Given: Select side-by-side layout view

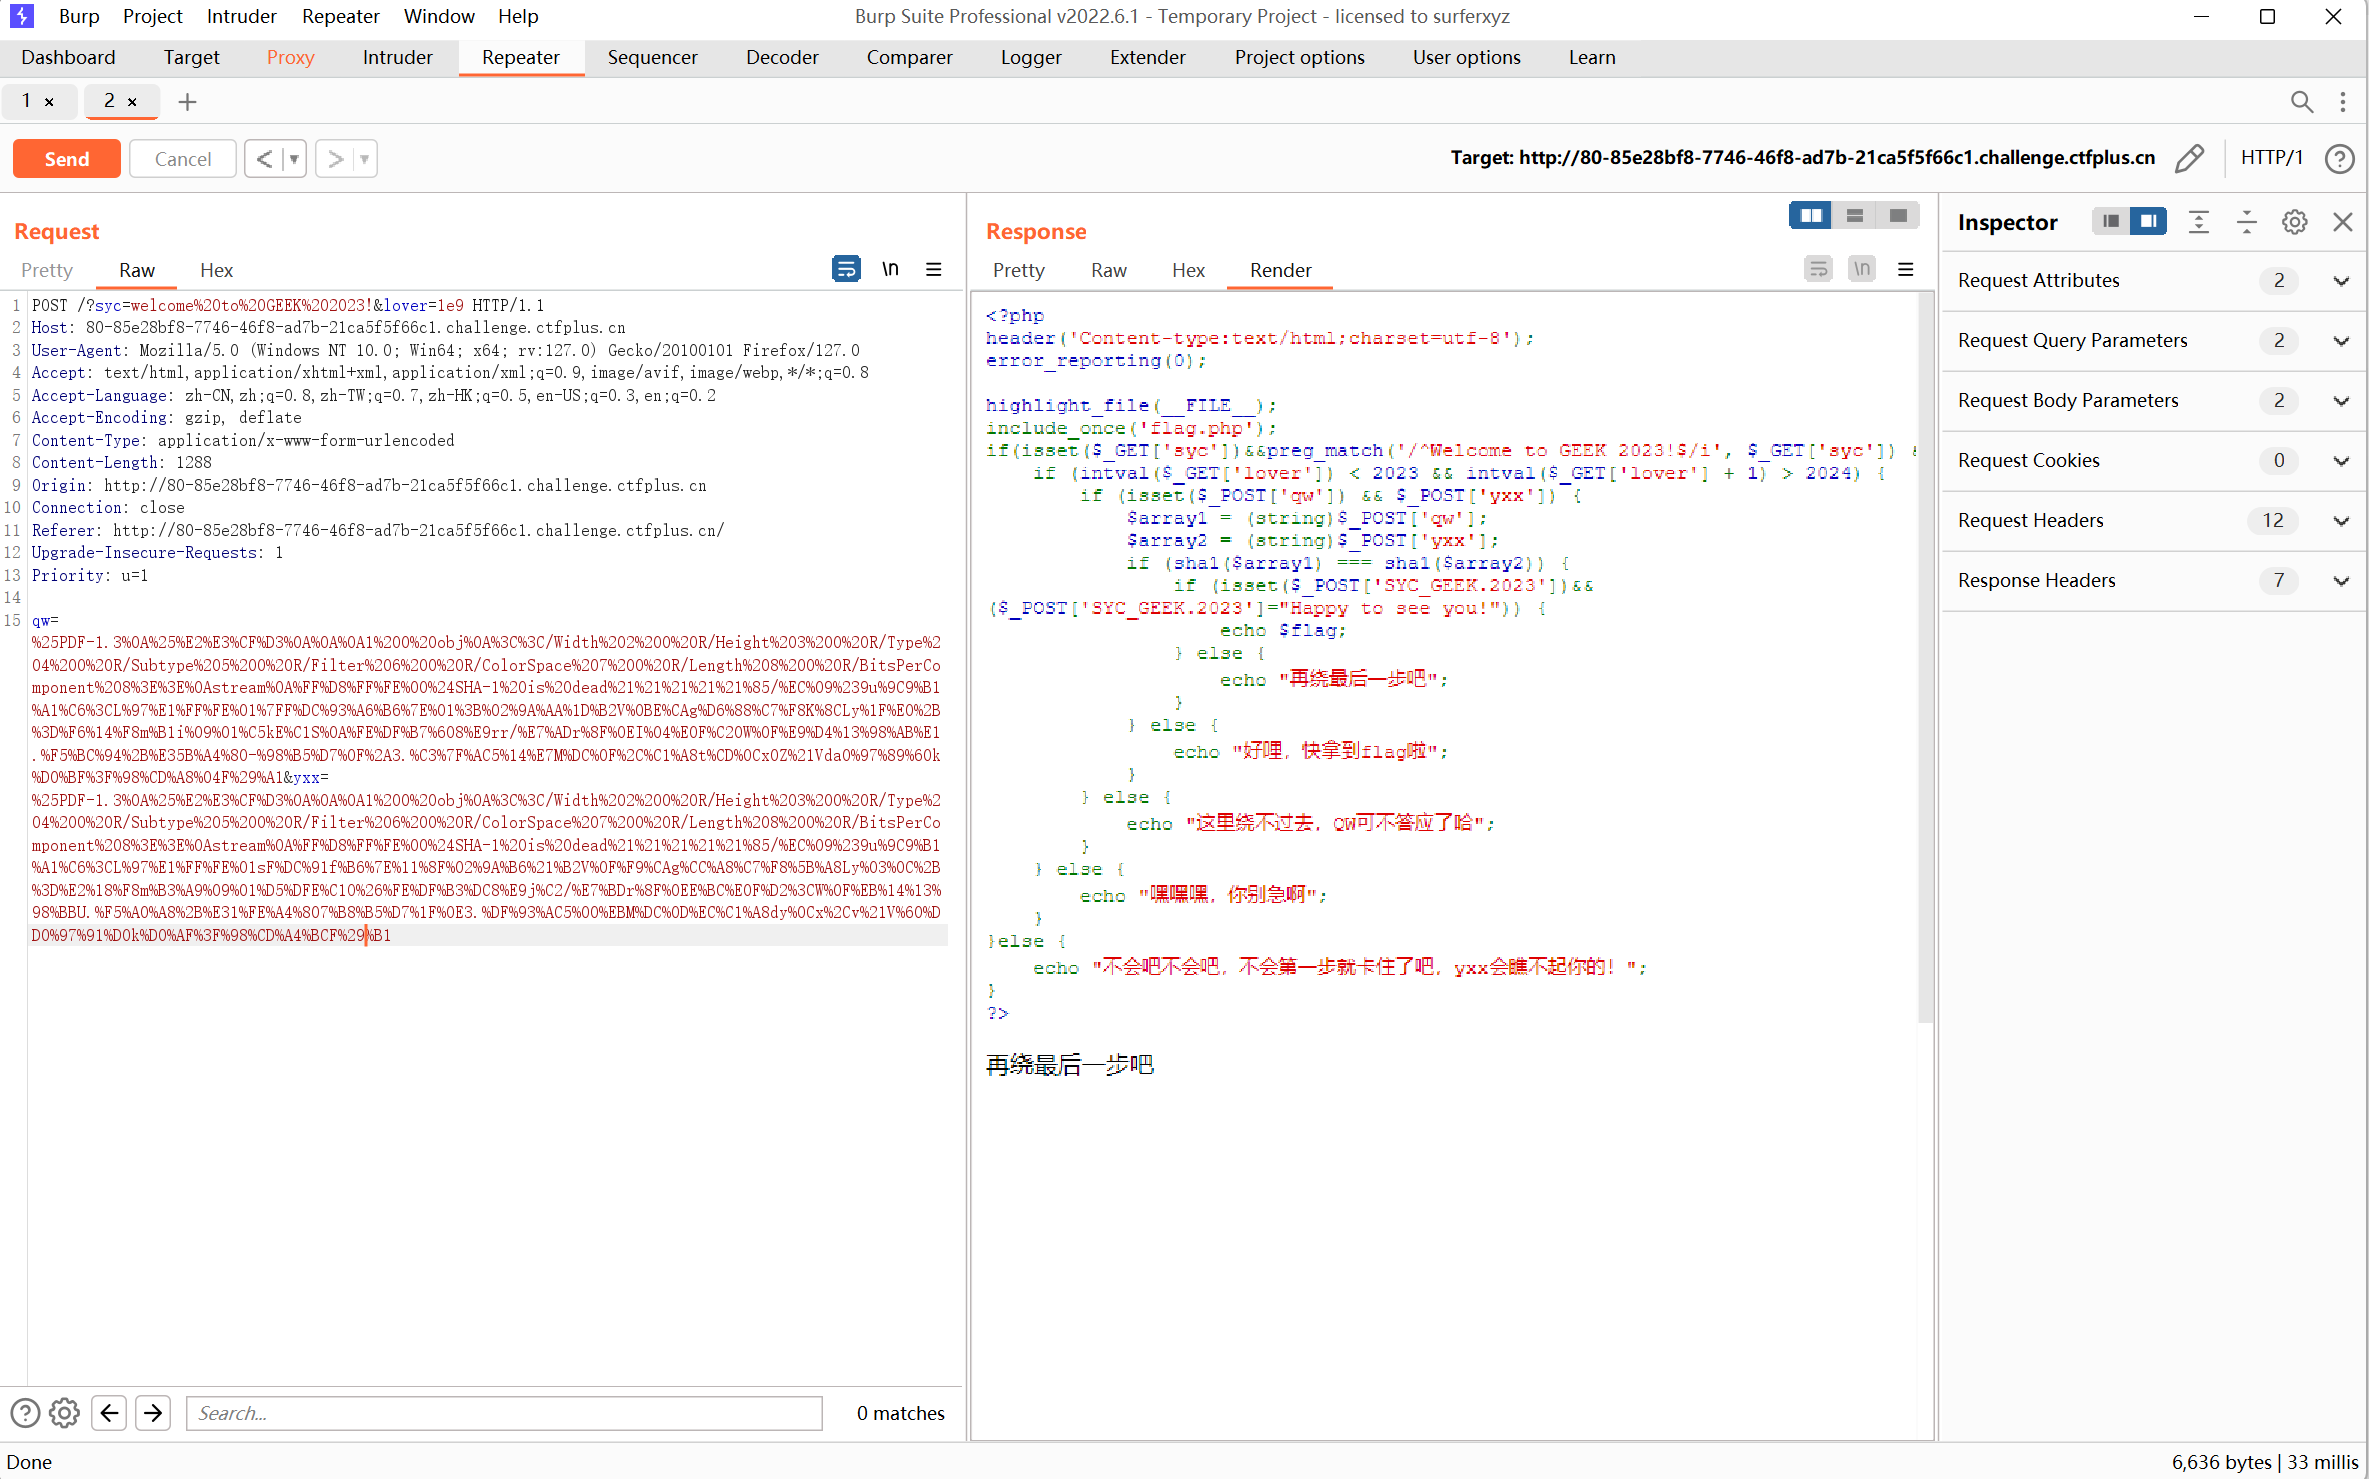Looking at the screenshot, I should [x=1811, y=215].
